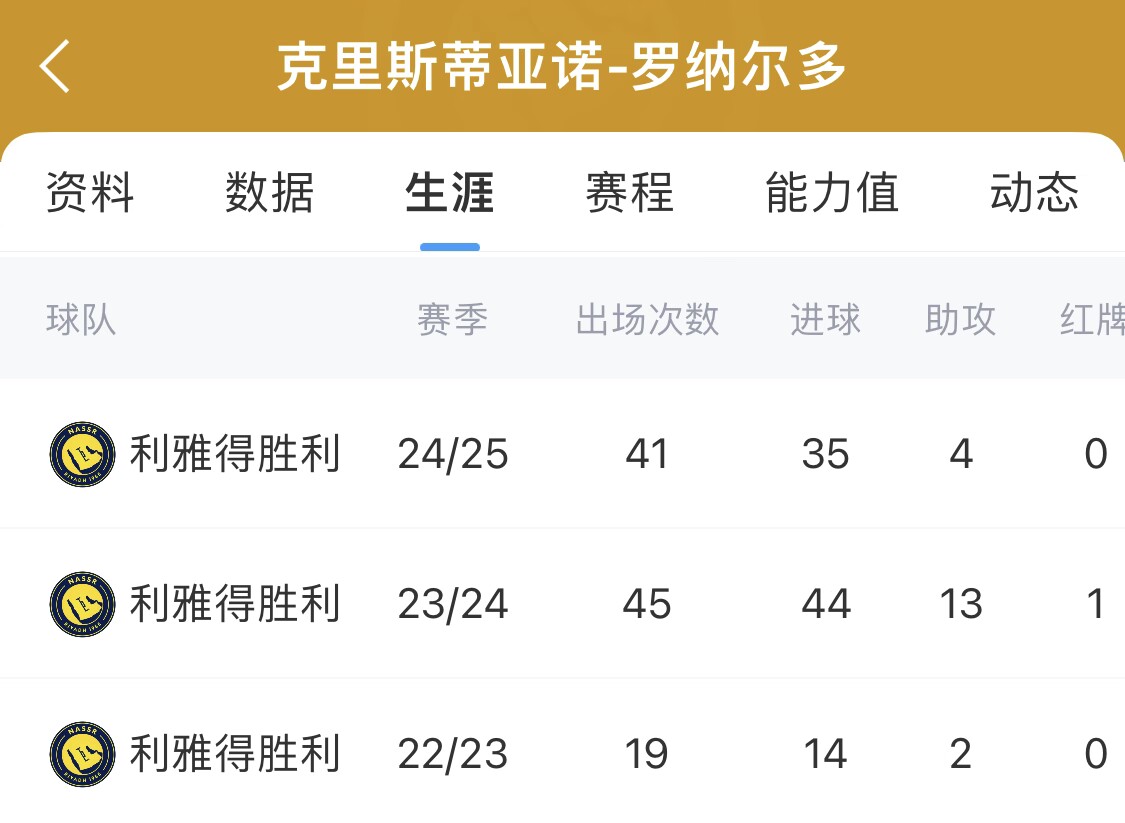Open 利雅得胜利 team link for 24/25

235,454
